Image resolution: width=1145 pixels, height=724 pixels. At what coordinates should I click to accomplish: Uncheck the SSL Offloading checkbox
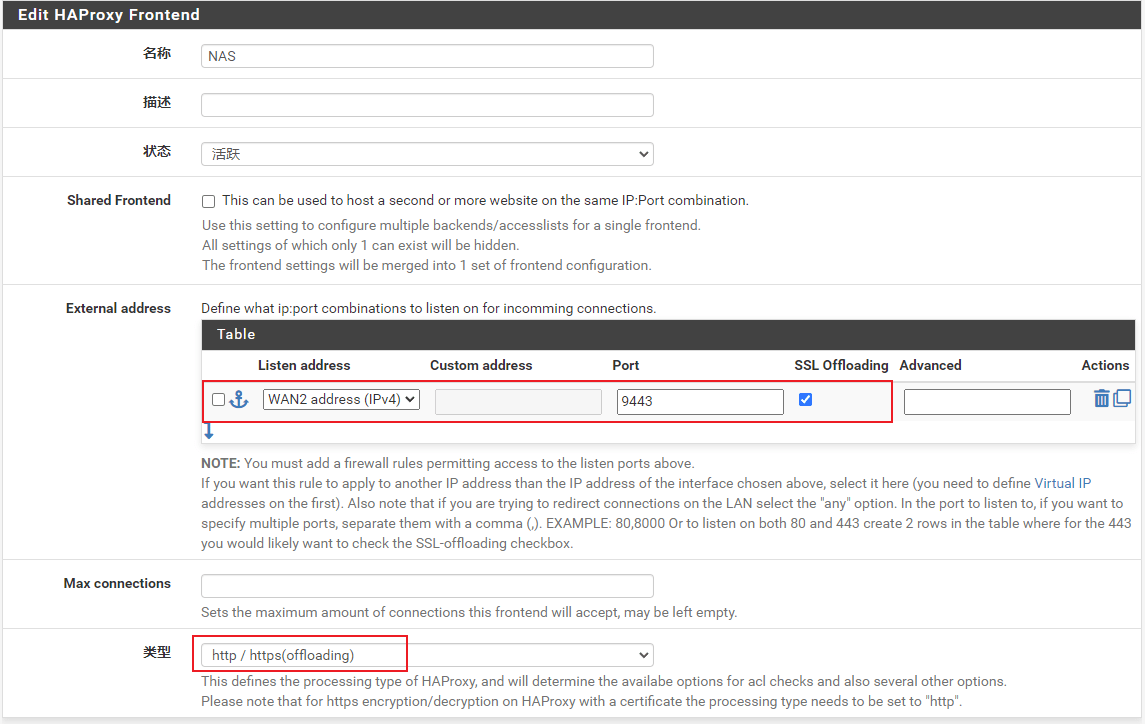point(805,400)
